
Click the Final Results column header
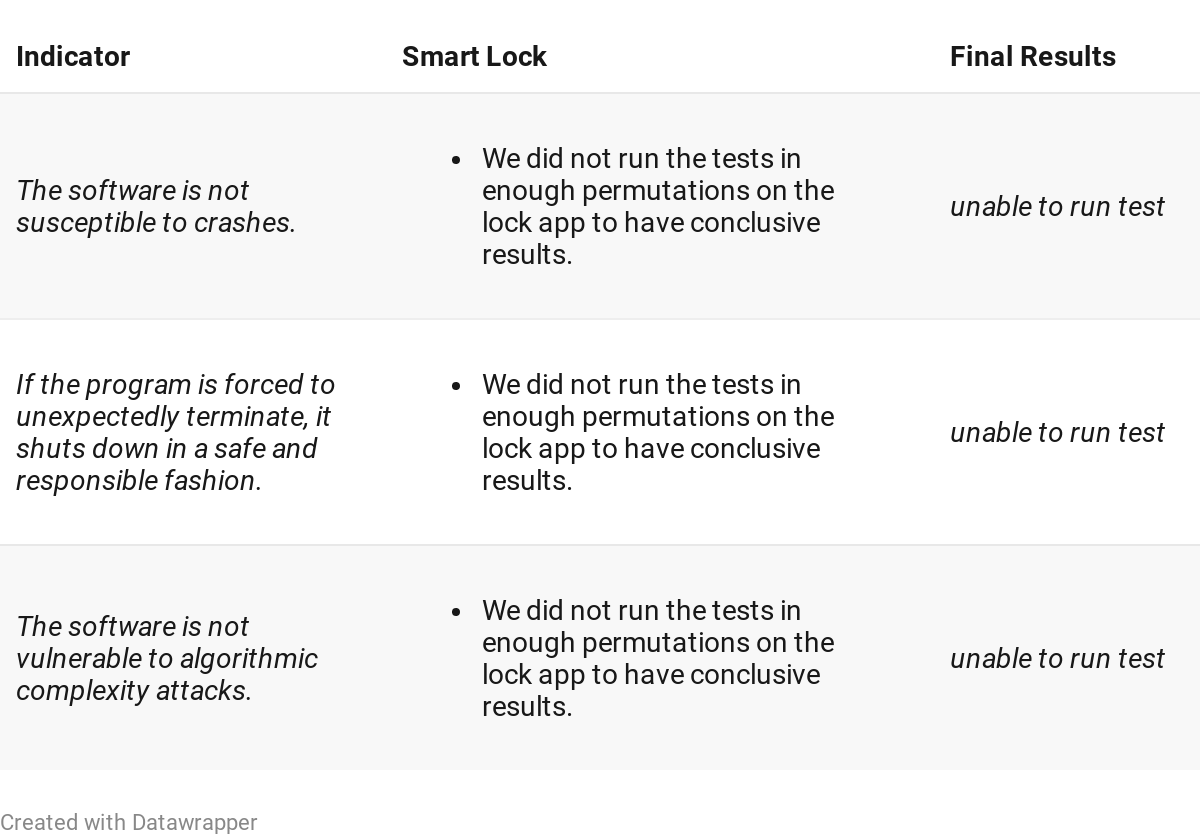(x=1033, y=57)
